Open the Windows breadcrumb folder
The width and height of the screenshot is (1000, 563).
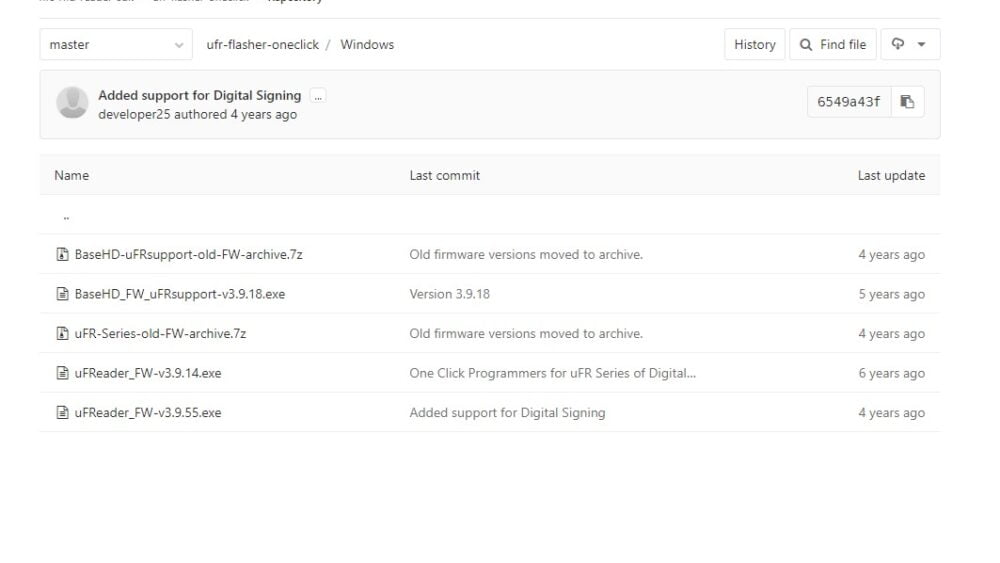367,45
